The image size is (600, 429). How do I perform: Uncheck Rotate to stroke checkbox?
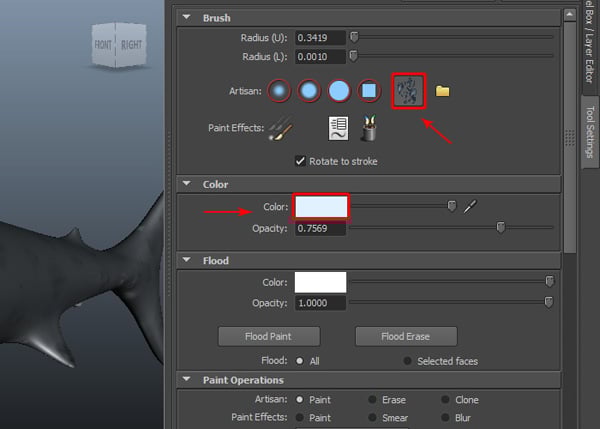coord(300,161)
